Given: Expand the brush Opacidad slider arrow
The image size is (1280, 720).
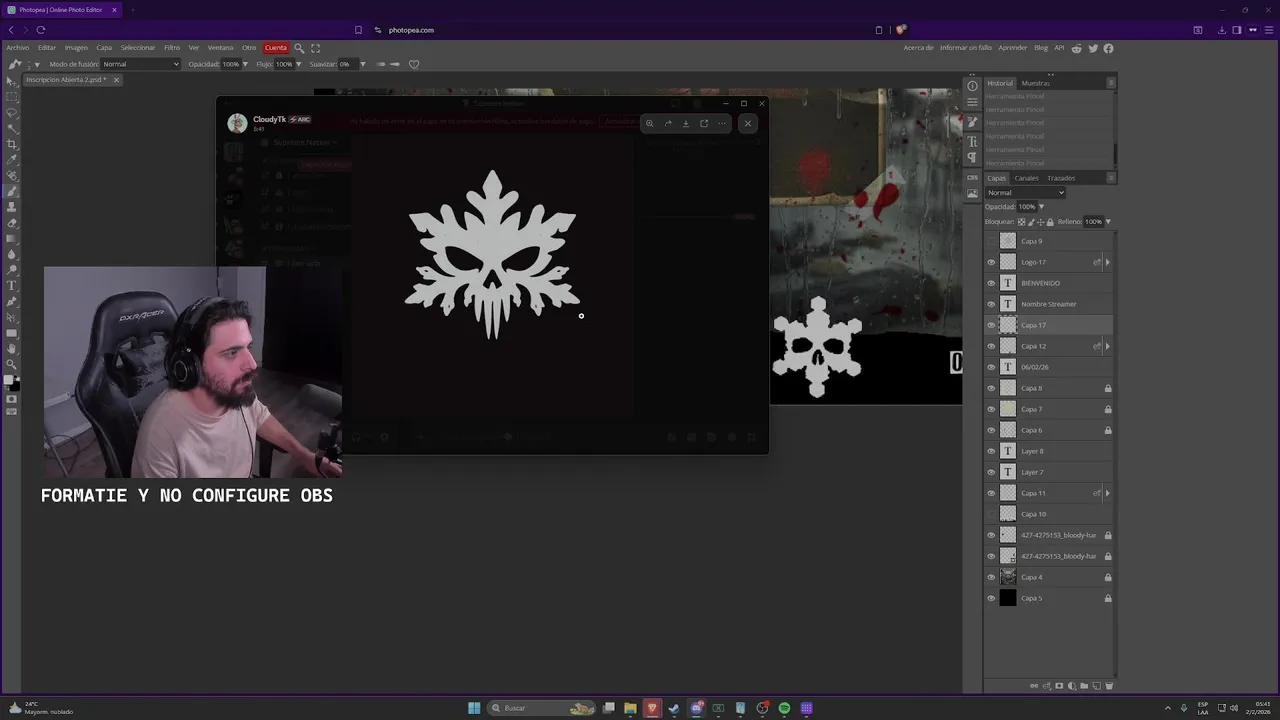Looking at the screenshot, I should click(245, 64).
